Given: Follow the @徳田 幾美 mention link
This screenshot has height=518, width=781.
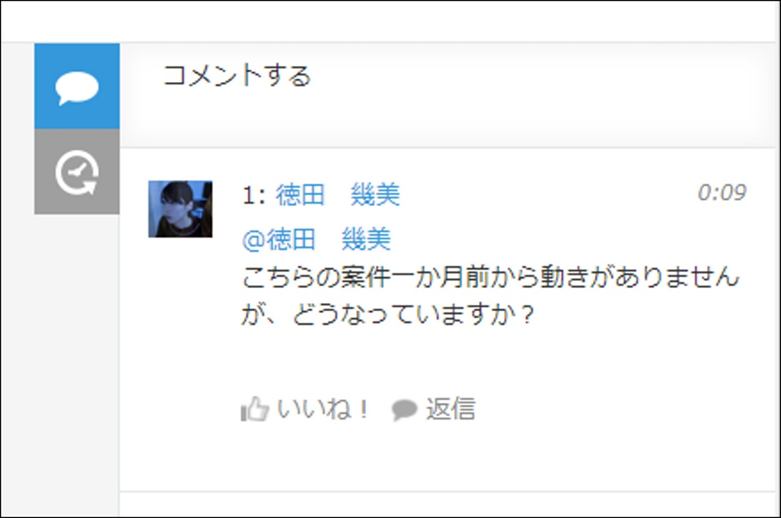Looking at the screenshot, I should tap(316, 240).
